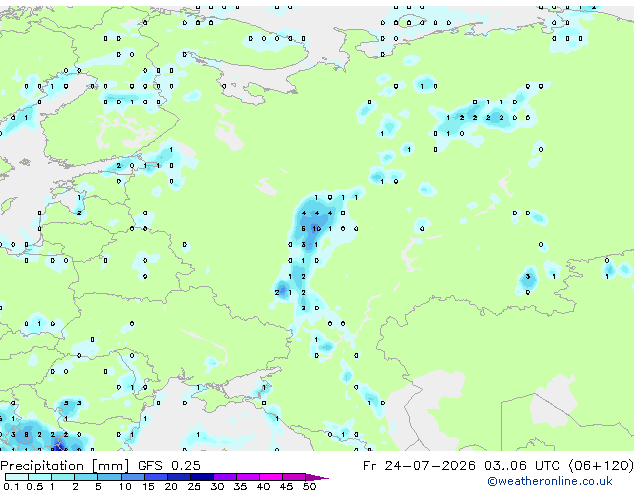The height and width of the screenshot is (490, 634).
Task: Click the 'Precipitation [mm]' legend title
Action: coord(65,466)
